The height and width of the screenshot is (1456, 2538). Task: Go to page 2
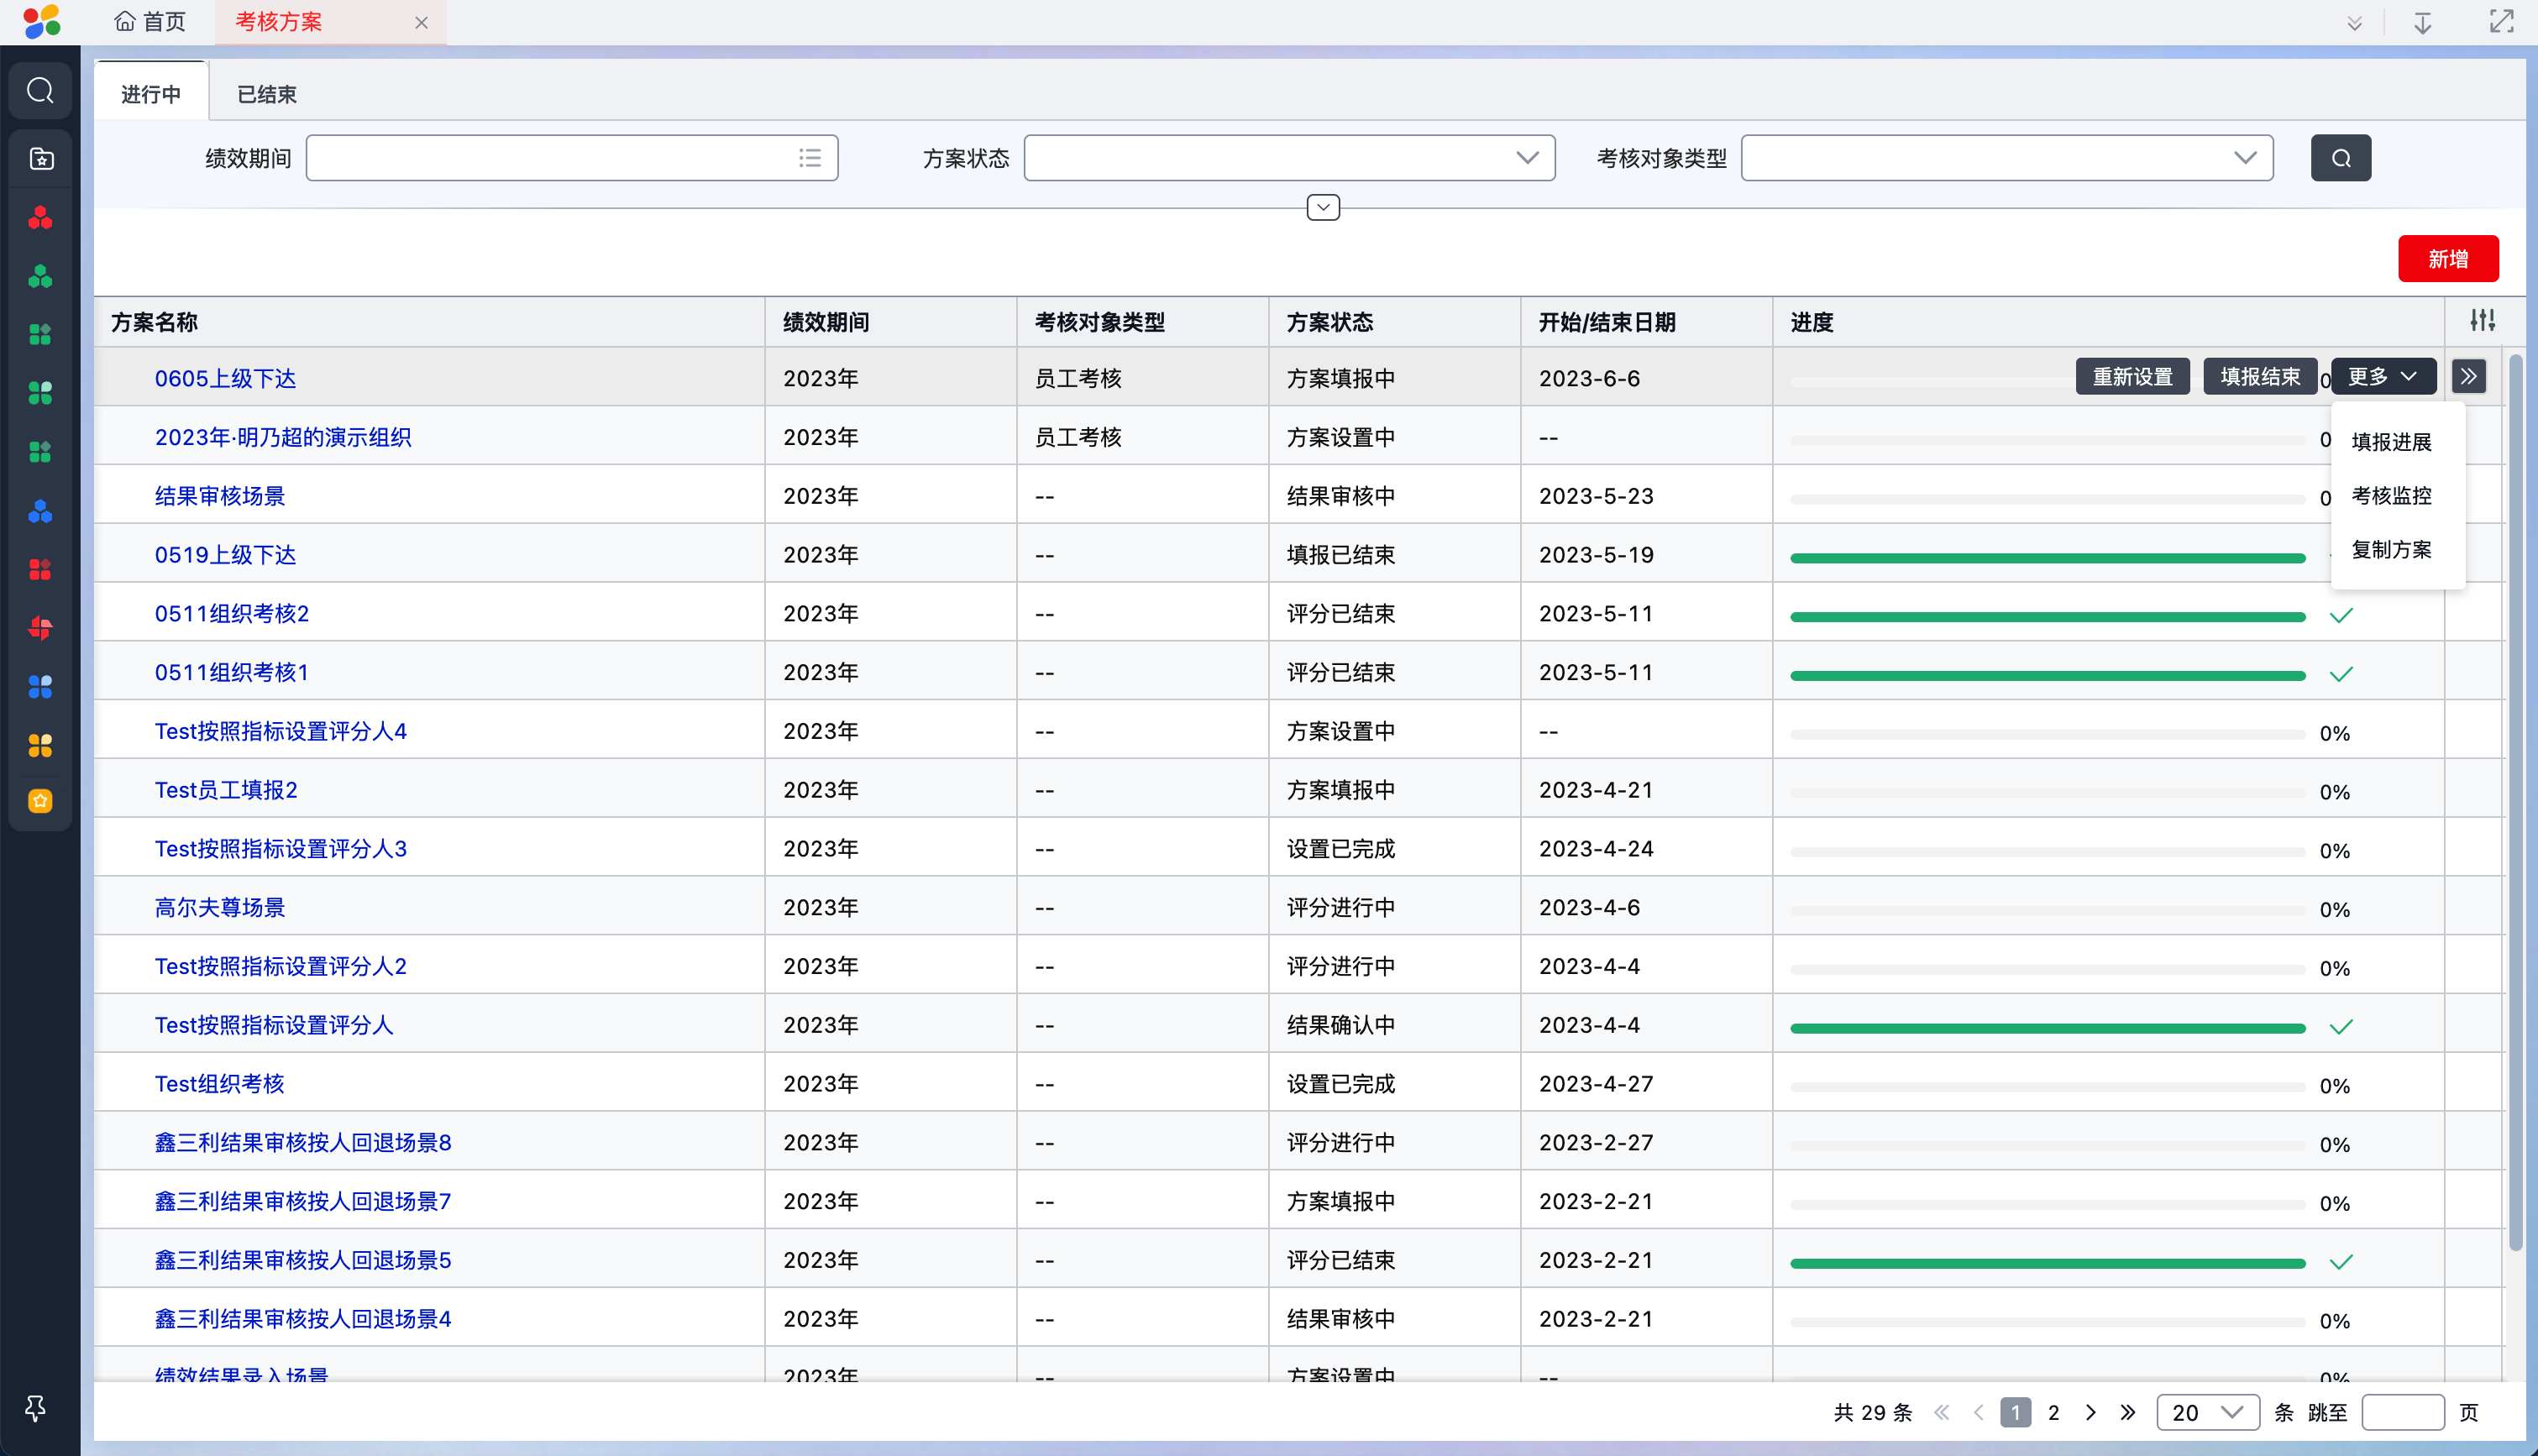point(2053,1413)
